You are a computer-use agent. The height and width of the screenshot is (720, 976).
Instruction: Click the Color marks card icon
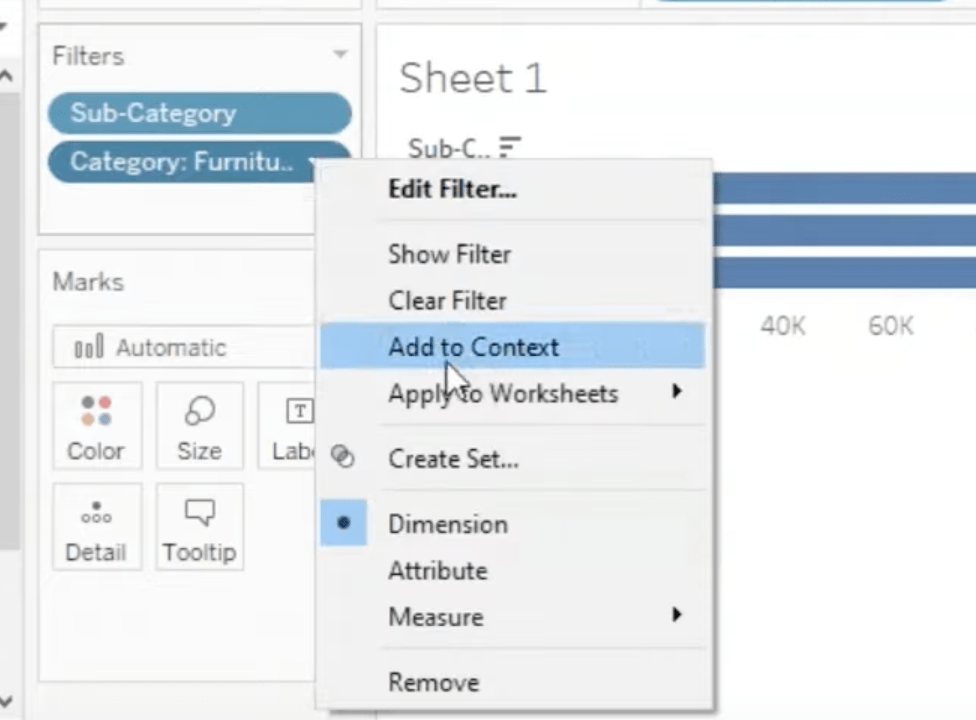pyautogui.click(x=96, y=412)
